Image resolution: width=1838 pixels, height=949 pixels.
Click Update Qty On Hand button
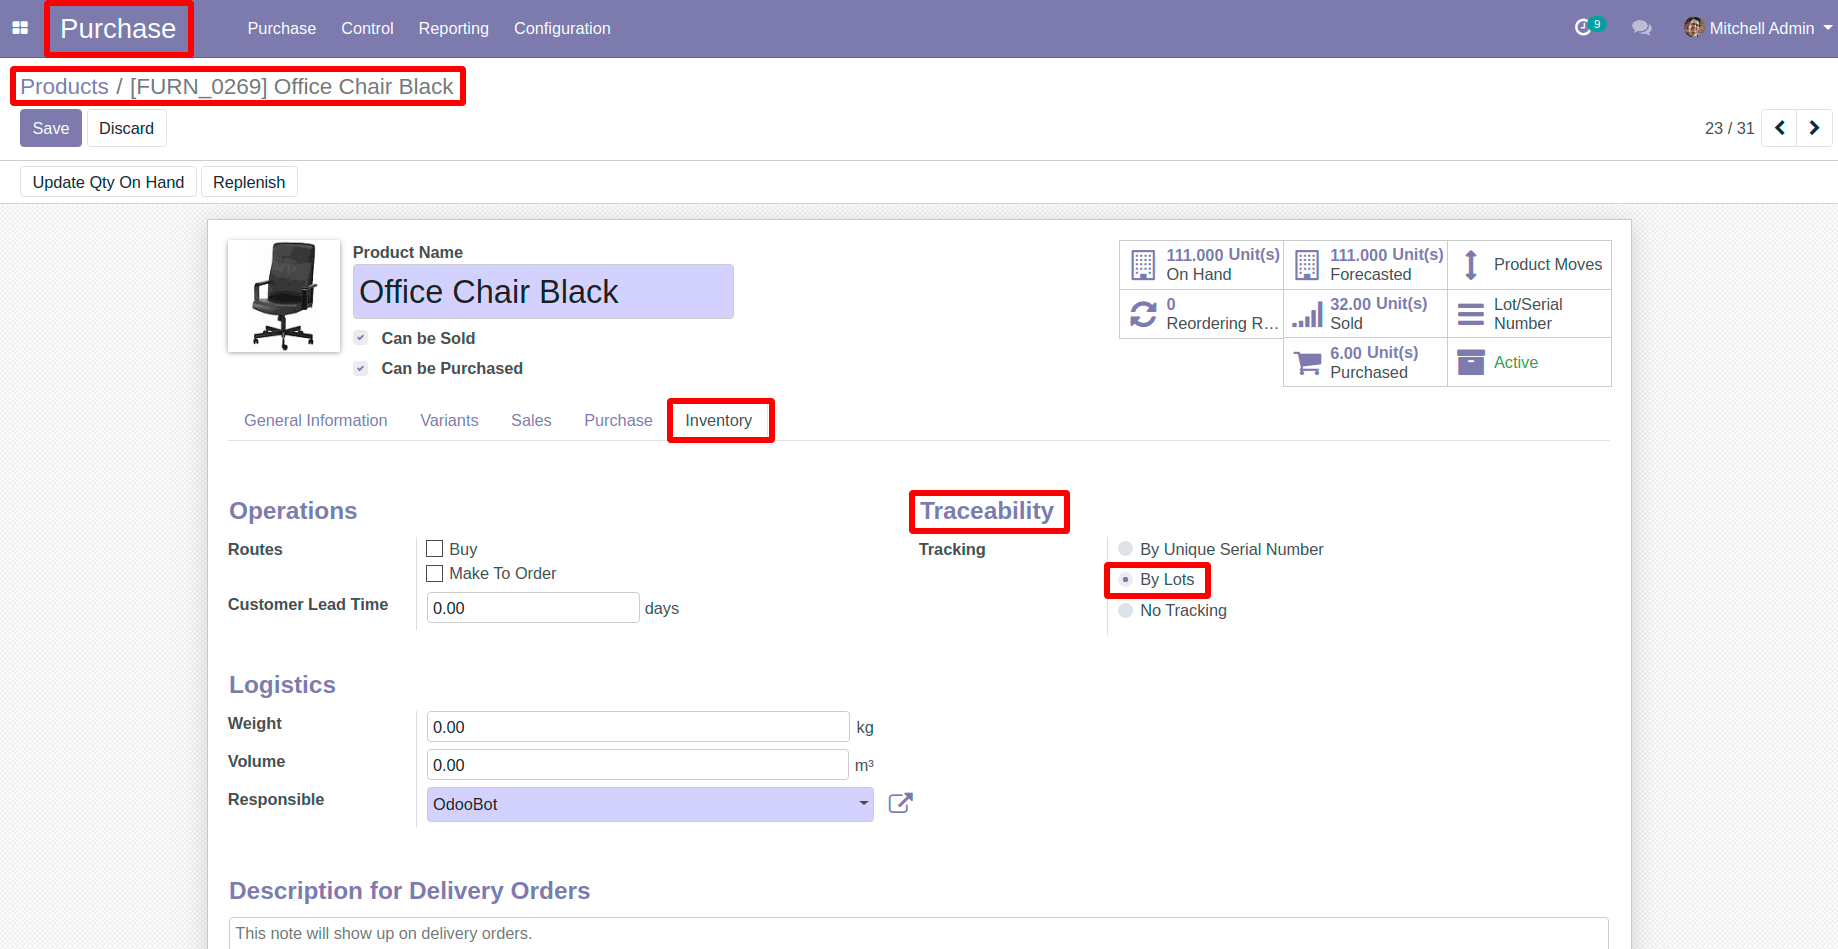(108, 182)
